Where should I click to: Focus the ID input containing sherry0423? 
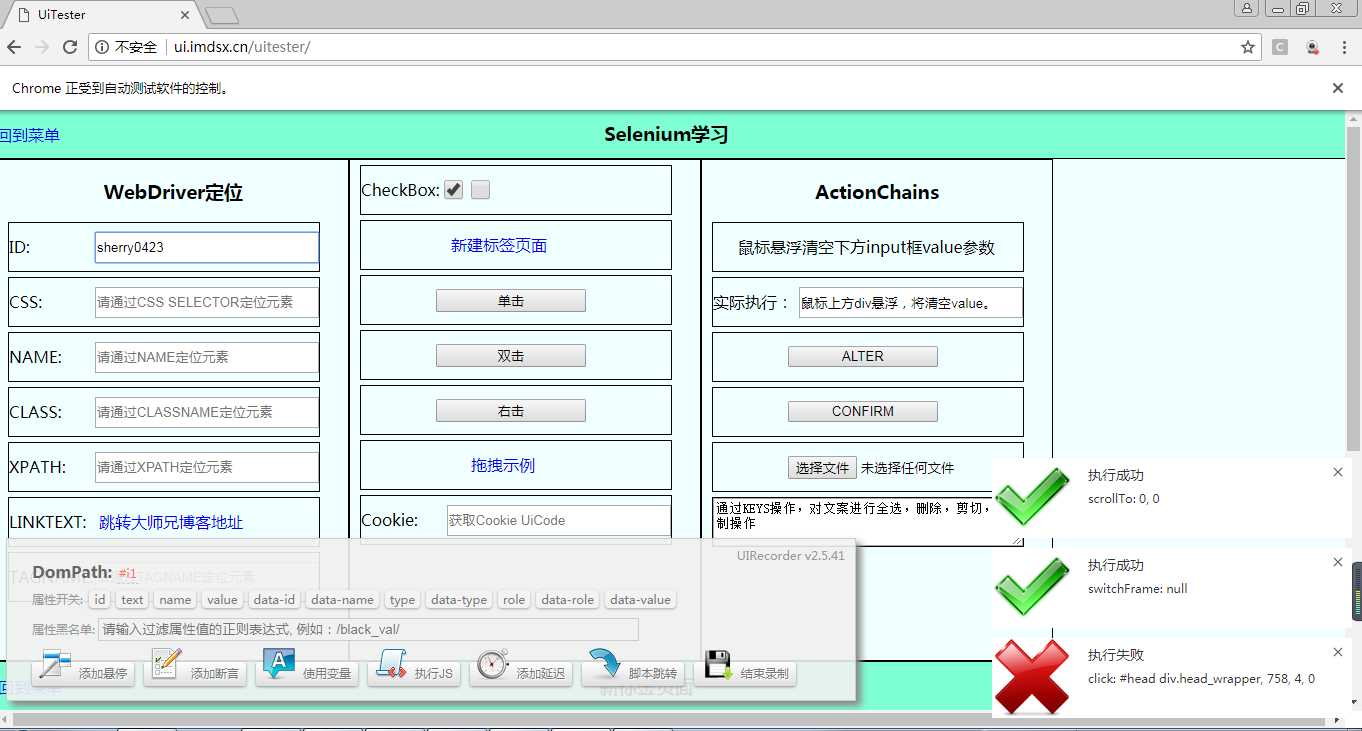pos(207,247)
